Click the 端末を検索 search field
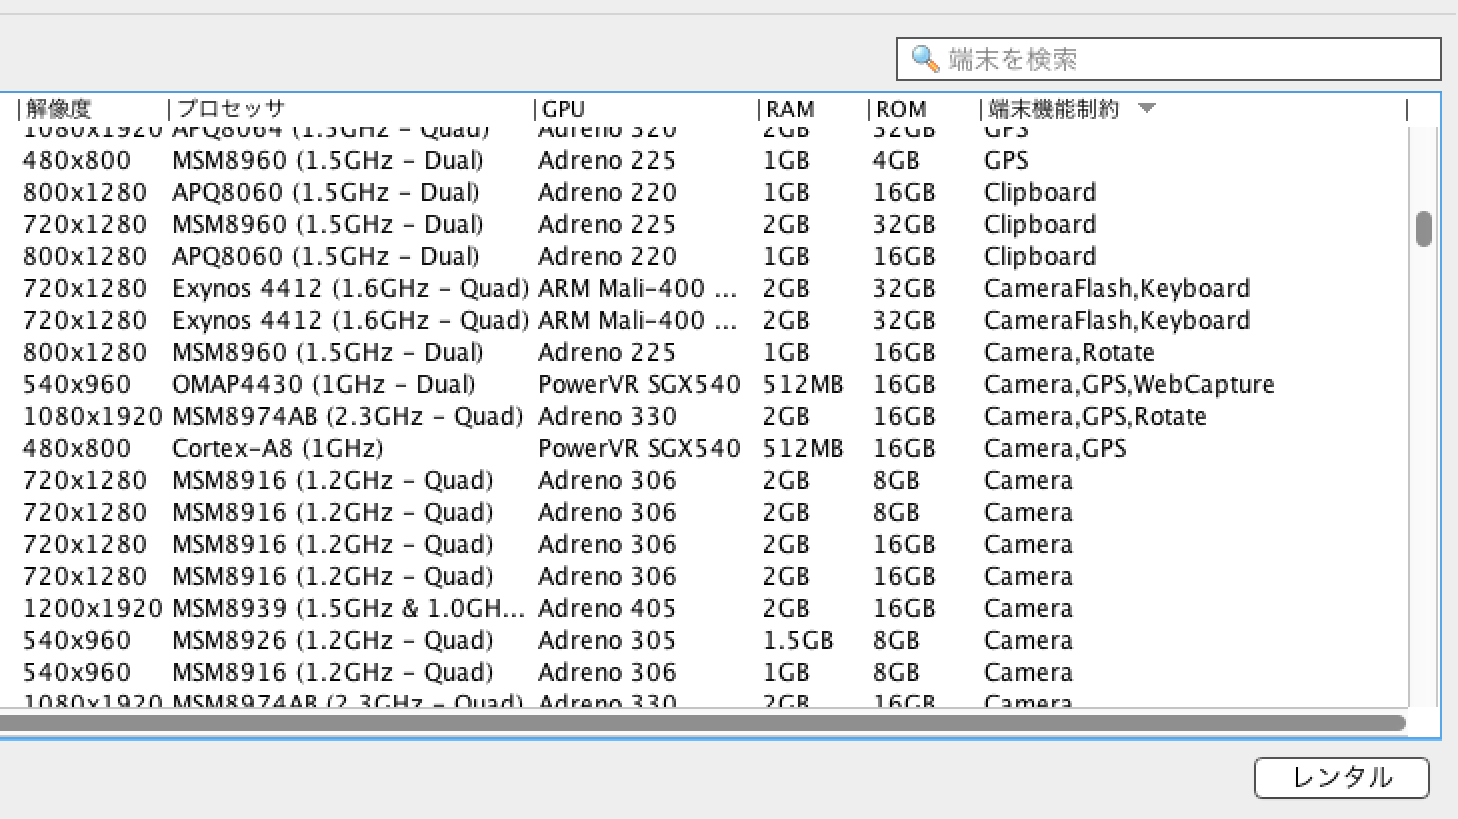 (1168, 59)
